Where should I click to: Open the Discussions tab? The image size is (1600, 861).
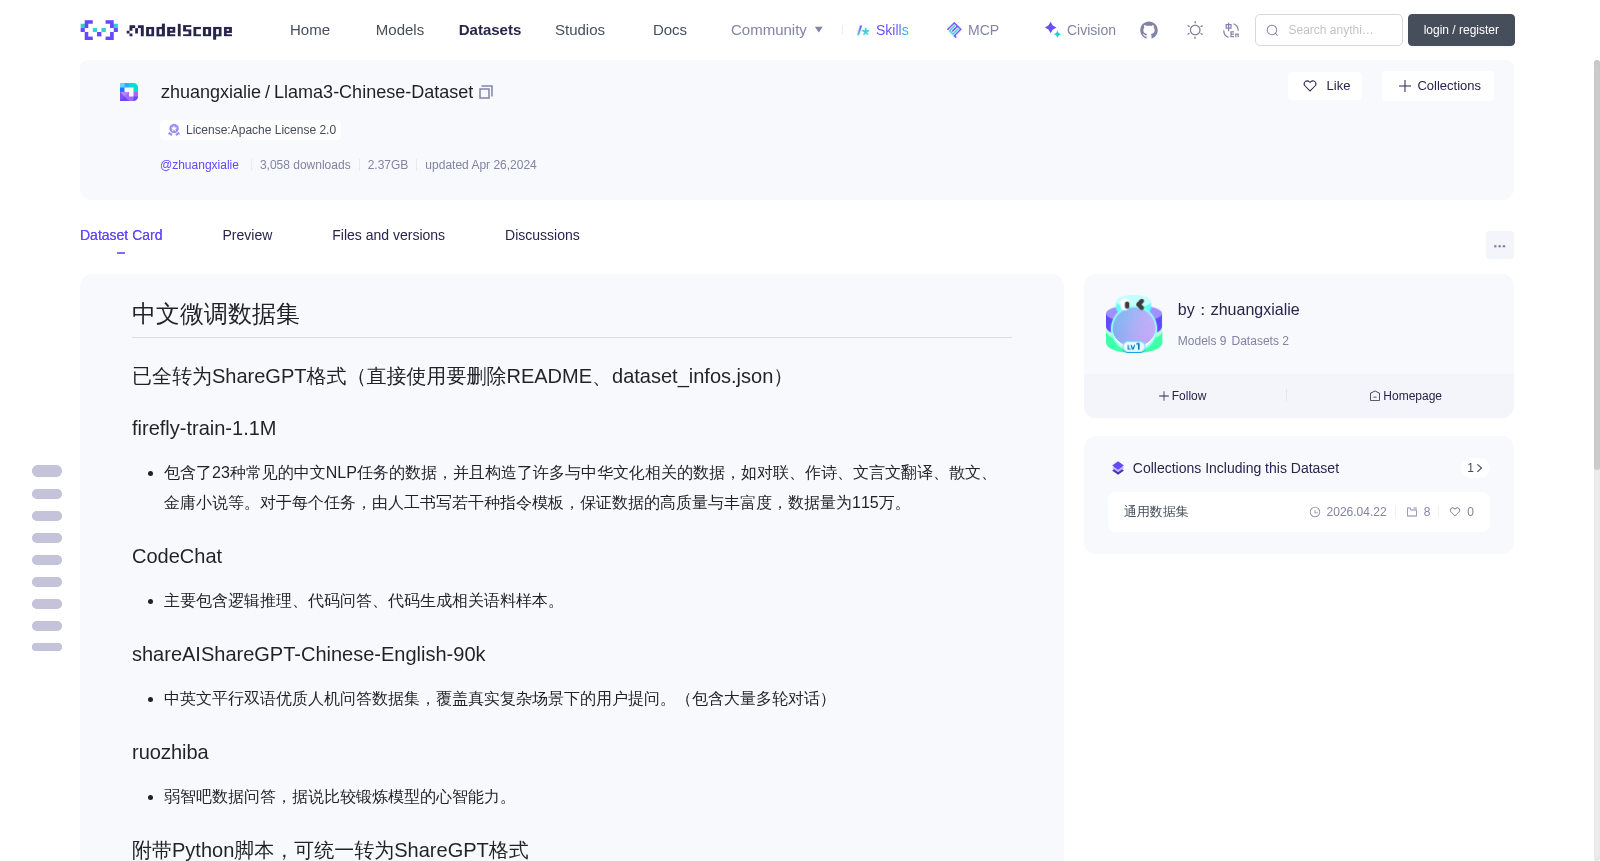[542, 235]
